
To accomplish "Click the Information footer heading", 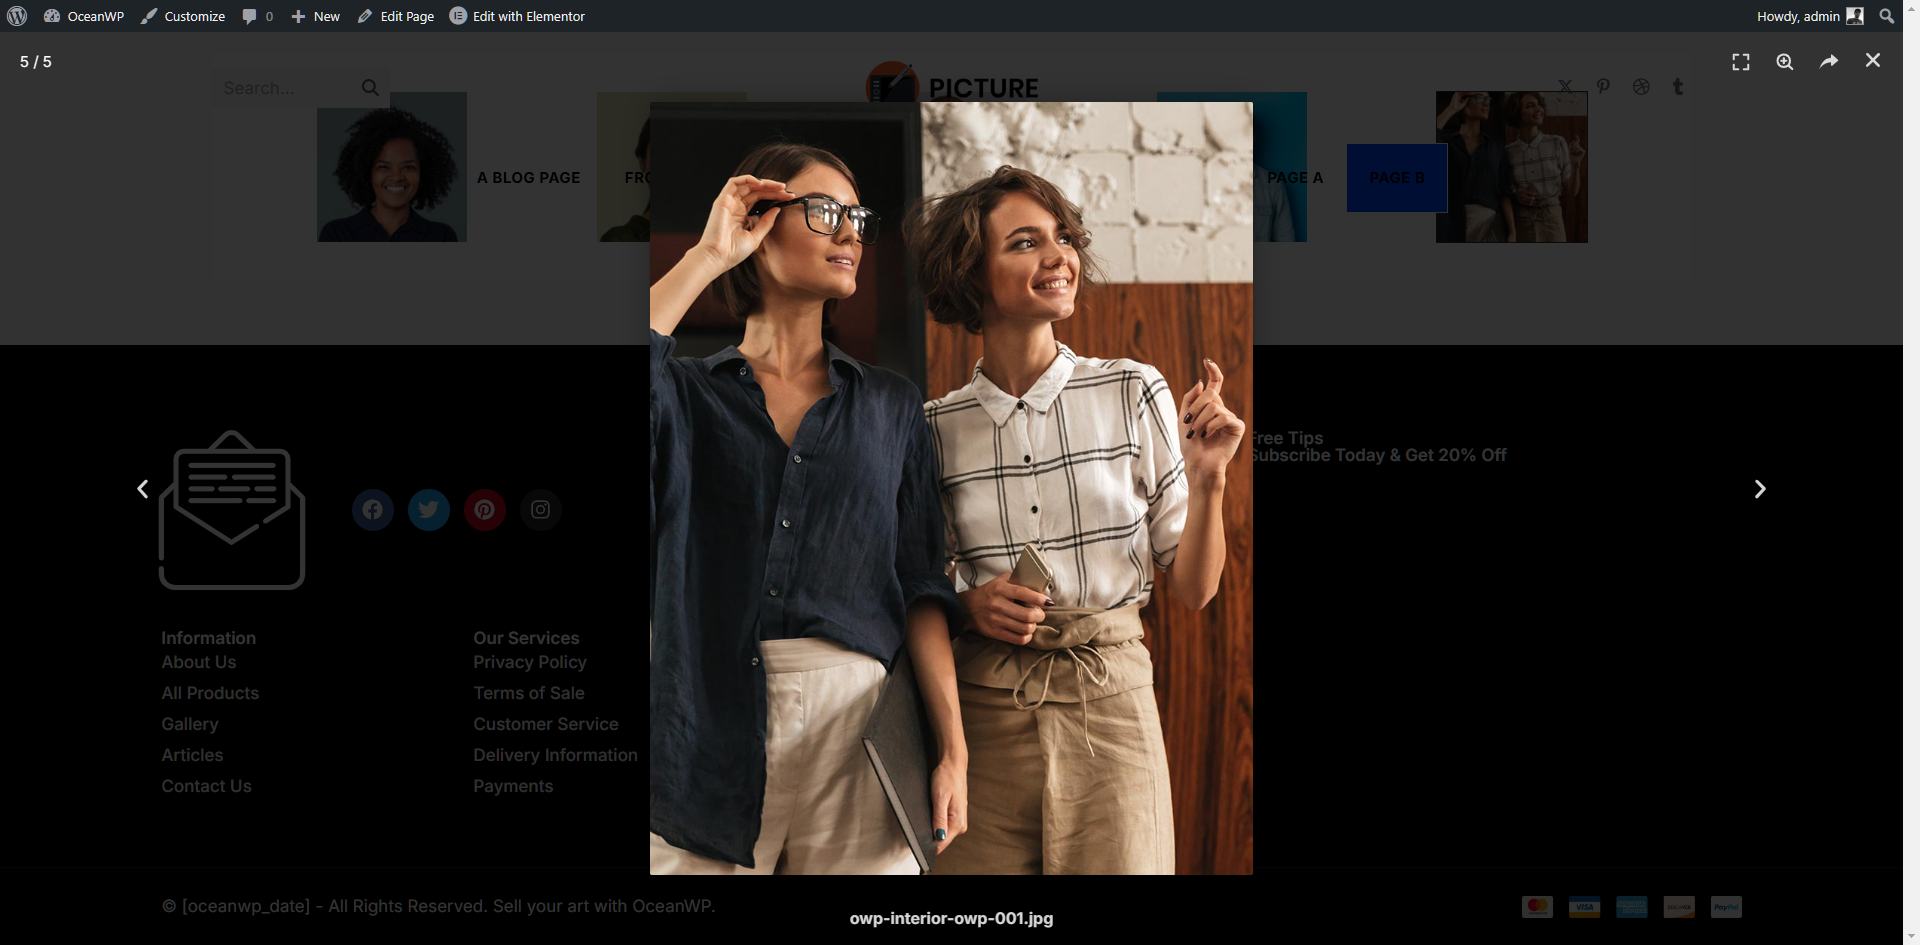I will (208, 638).
